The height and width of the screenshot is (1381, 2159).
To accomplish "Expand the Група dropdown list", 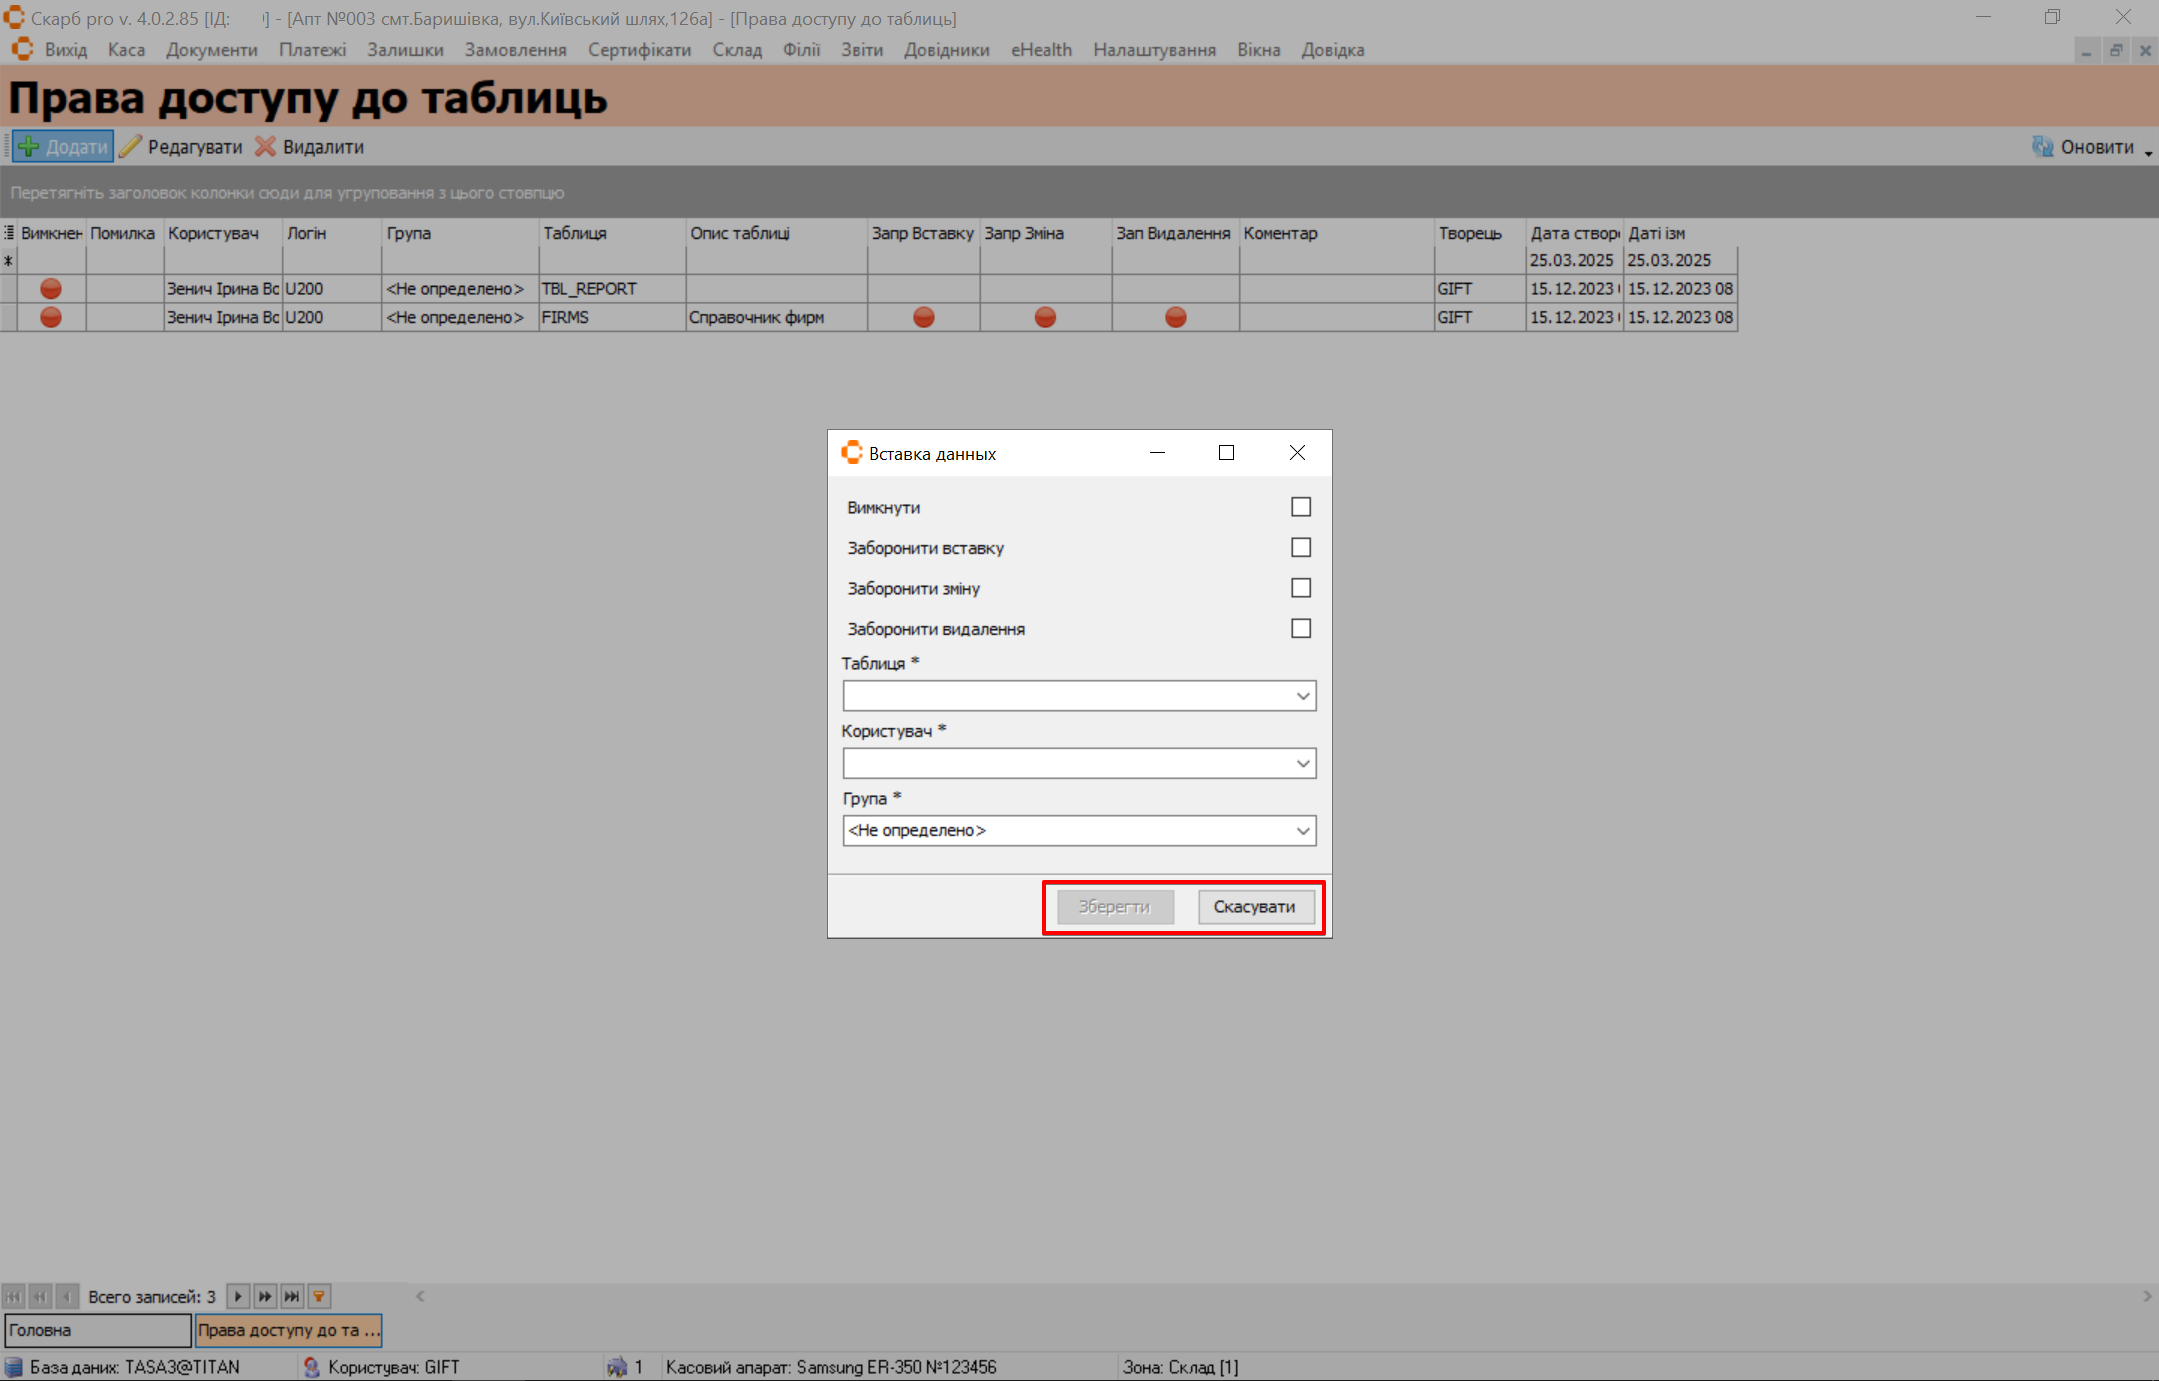I will 1302,831.
